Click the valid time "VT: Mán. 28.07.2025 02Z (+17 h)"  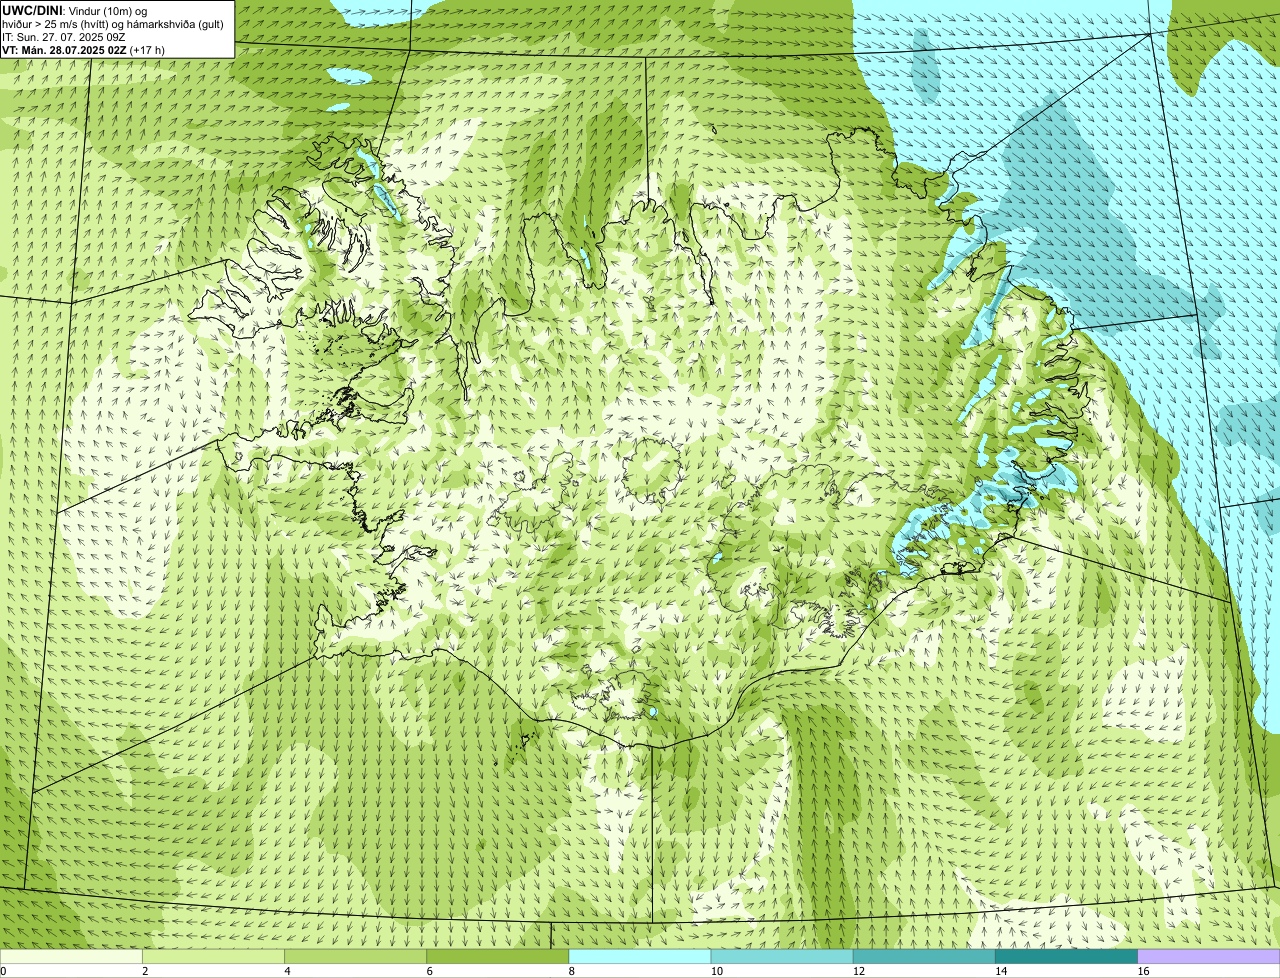coord(83,50)
